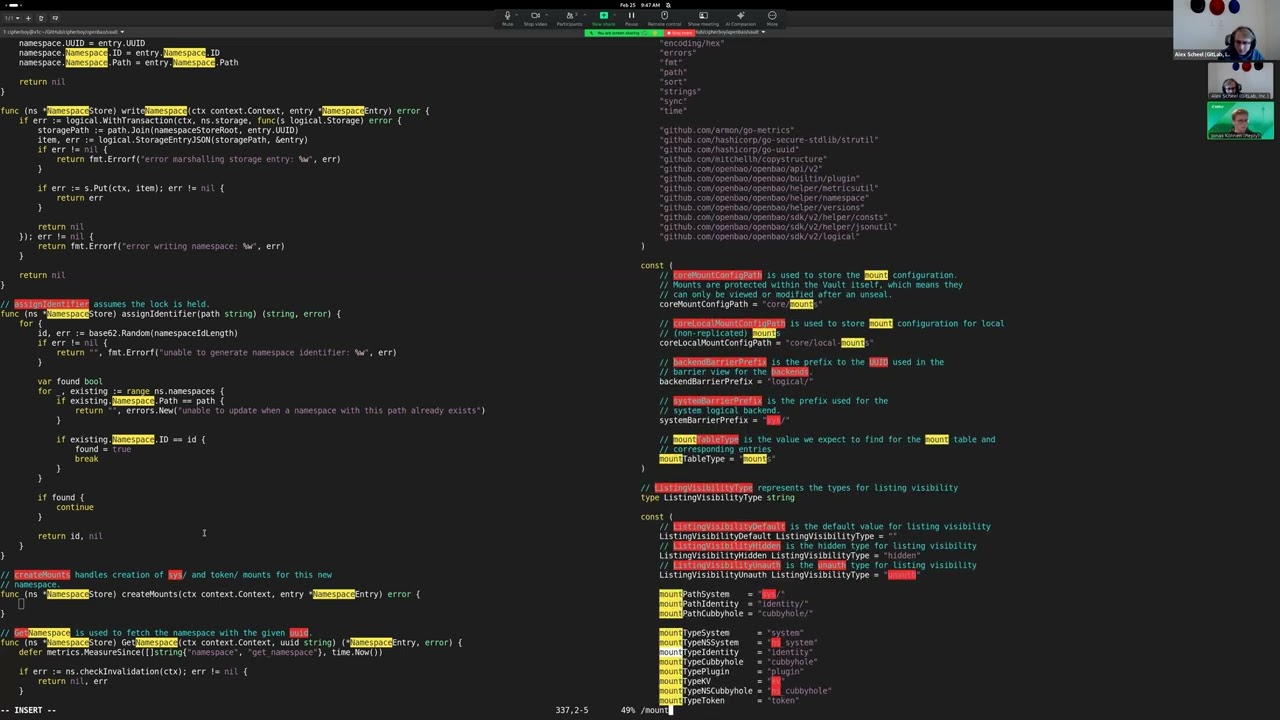Screen dimensions: 1280x720
Task: Click Show meeting icon
Action: (x=703, y=18)
